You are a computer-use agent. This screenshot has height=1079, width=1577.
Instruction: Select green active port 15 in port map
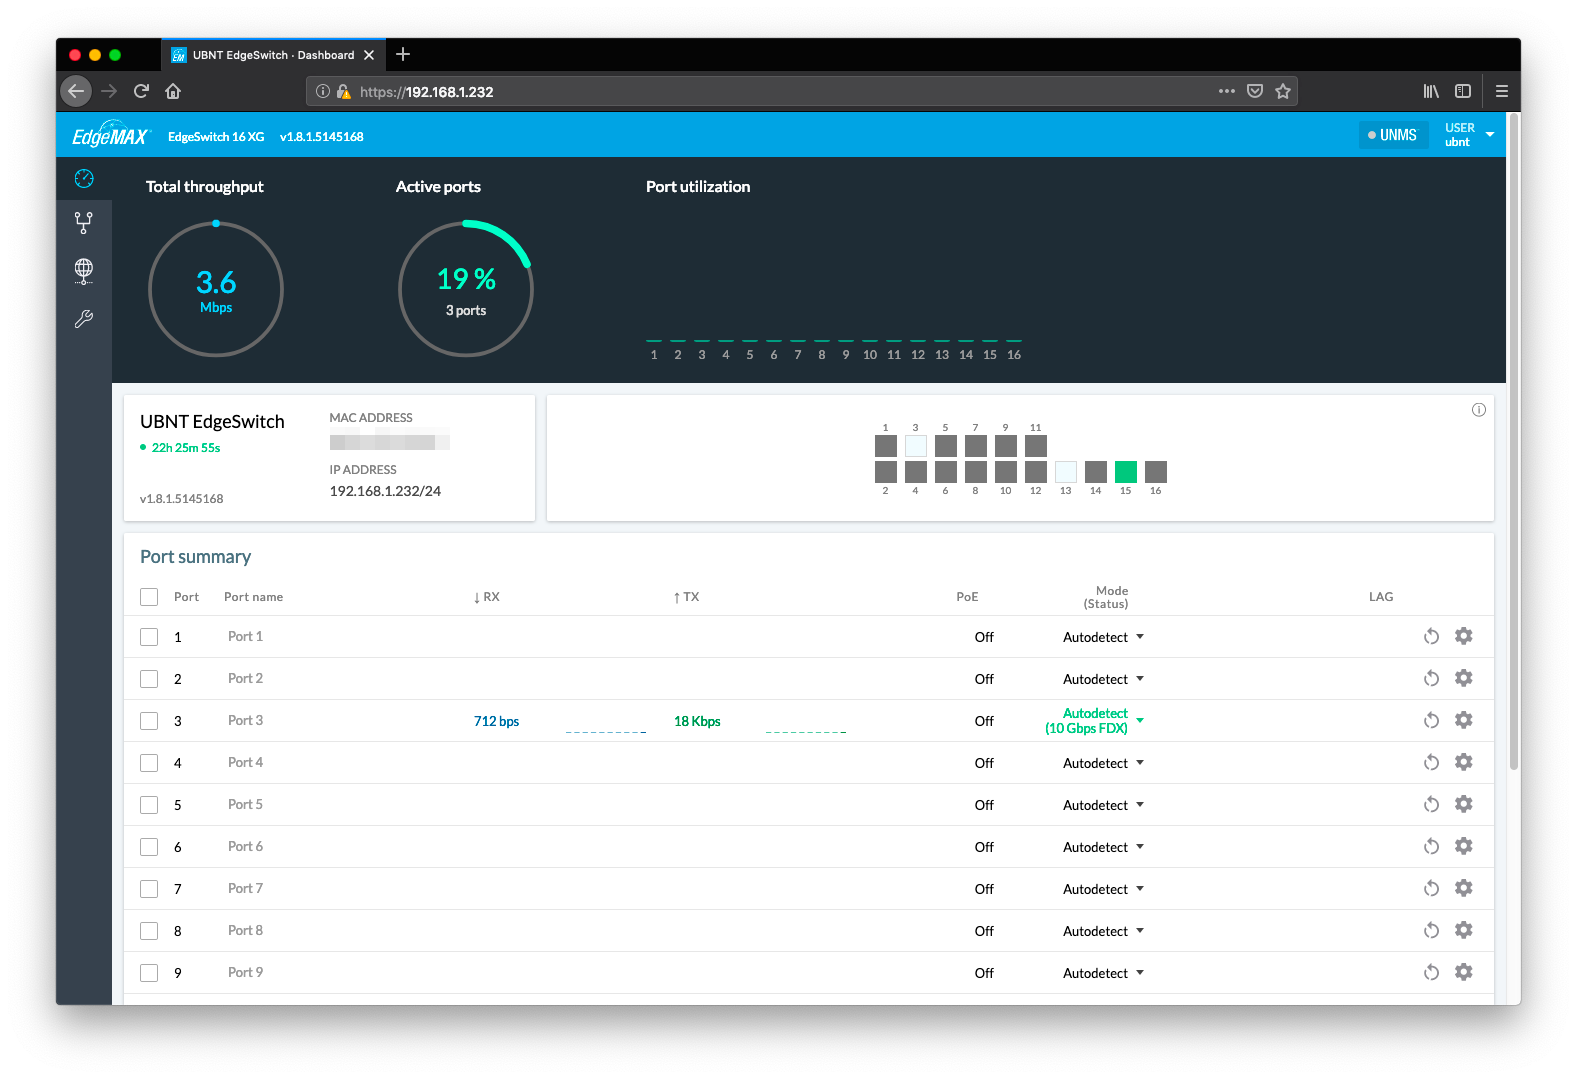(1126, 472)
